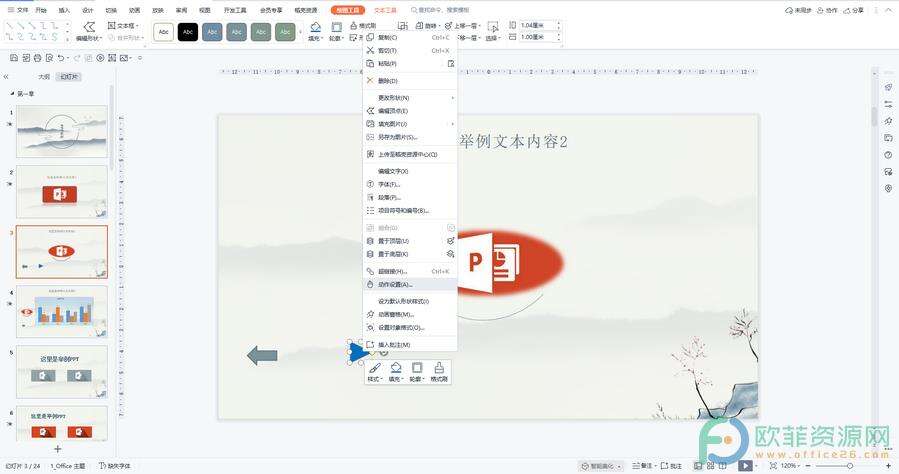Click the gray left arrow shape on the slide
Image resolution: width=899 pixels, height=474 pixels.
[262, 355]
